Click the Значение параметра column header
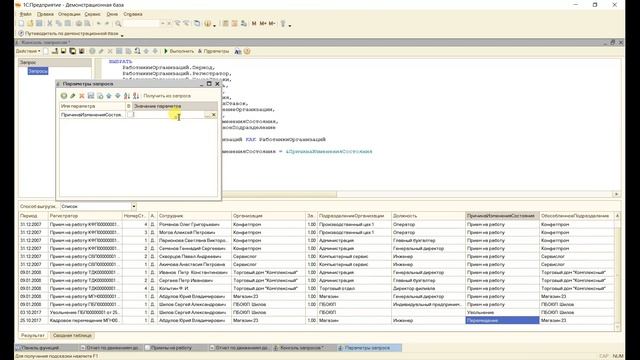 [174, 106]
